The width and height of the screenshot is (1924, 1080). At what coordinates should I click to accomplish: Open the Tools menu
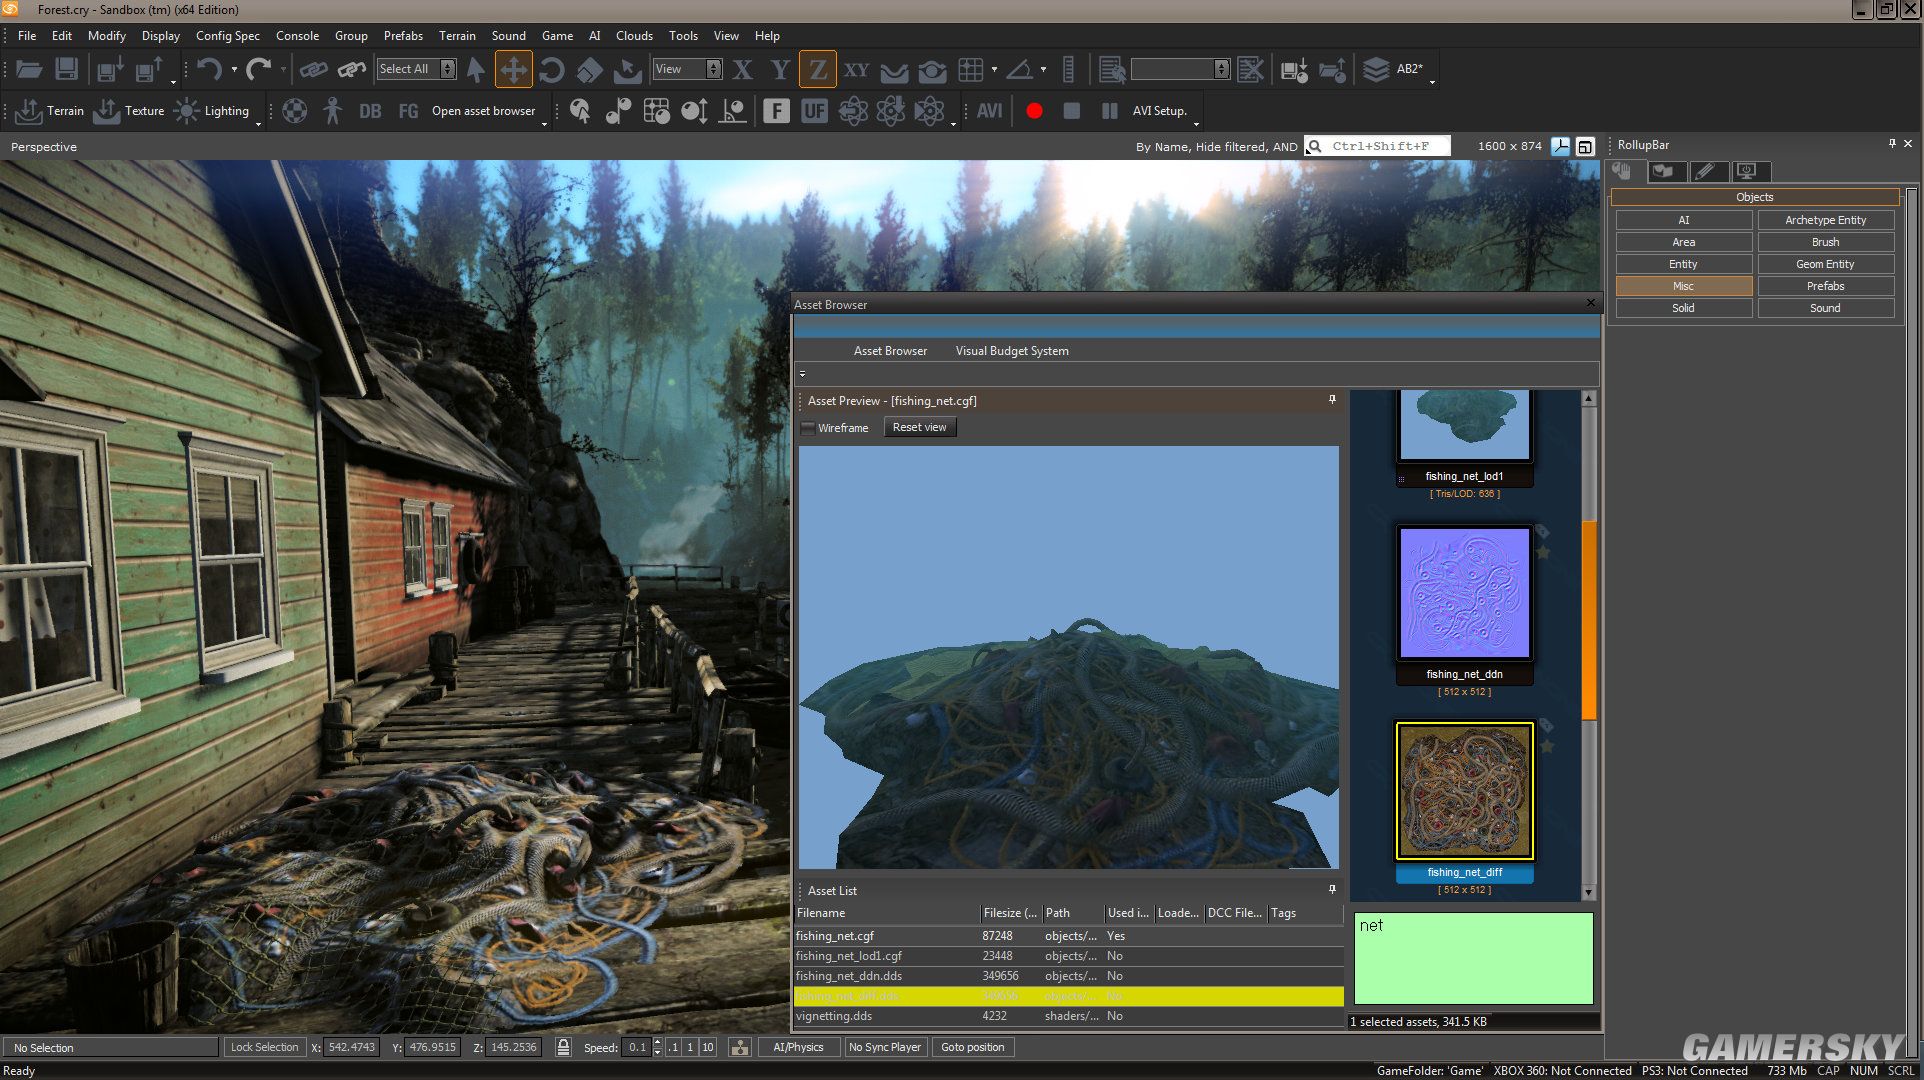(683, 35)
